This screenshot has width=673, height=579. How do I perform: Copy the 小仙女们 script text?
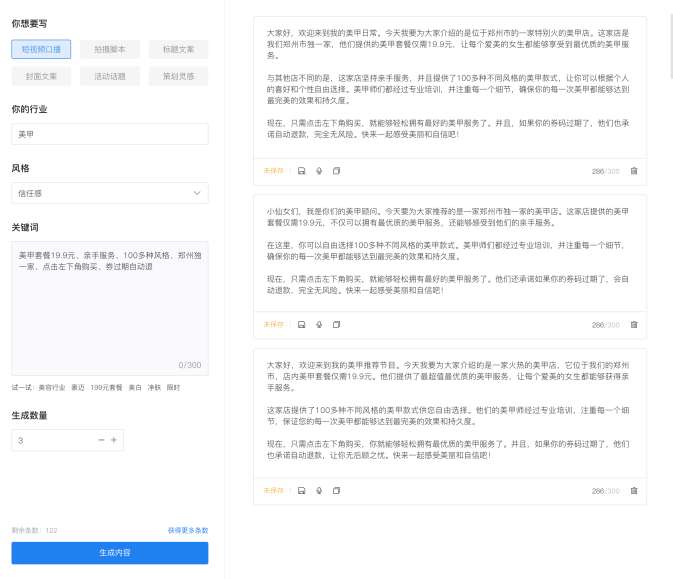click(336, 324)
